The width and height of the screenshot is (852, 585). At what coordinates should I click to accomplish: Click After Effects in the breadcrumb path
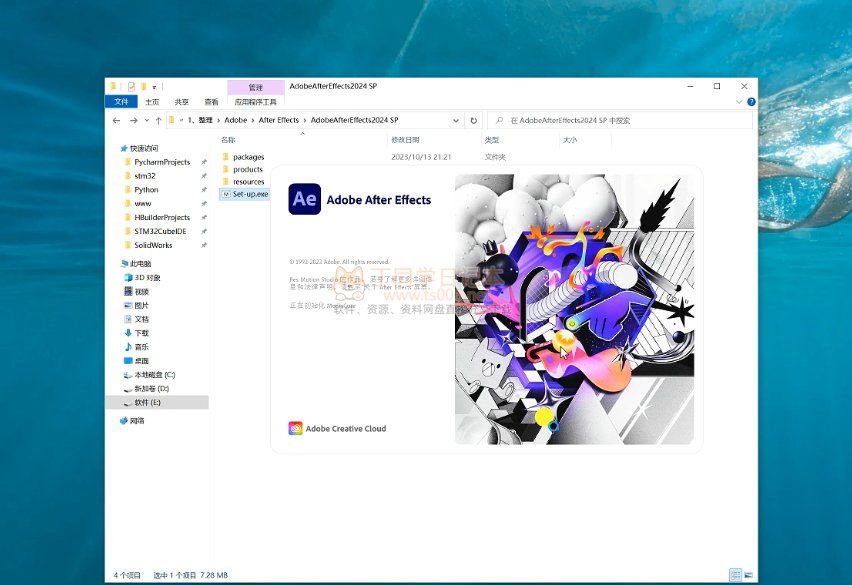pyautogui.click(x=278, y=120)
